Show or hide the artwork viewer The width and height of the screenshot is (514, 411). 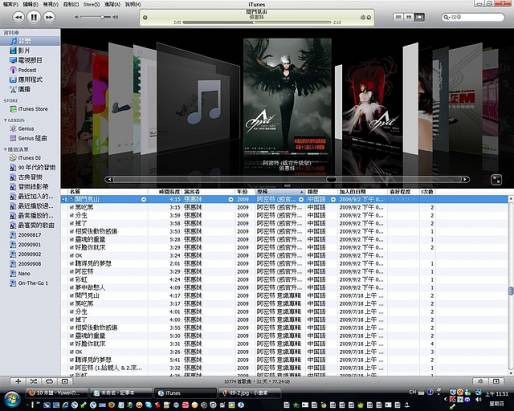tap(65, 381)
